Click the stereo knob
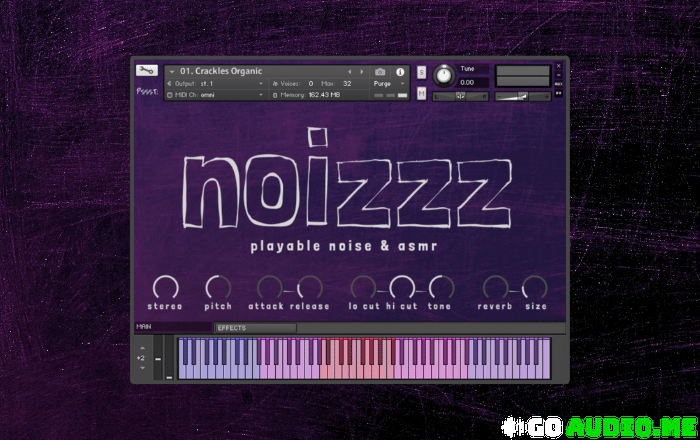700x440 pixels. click(165, 288)
